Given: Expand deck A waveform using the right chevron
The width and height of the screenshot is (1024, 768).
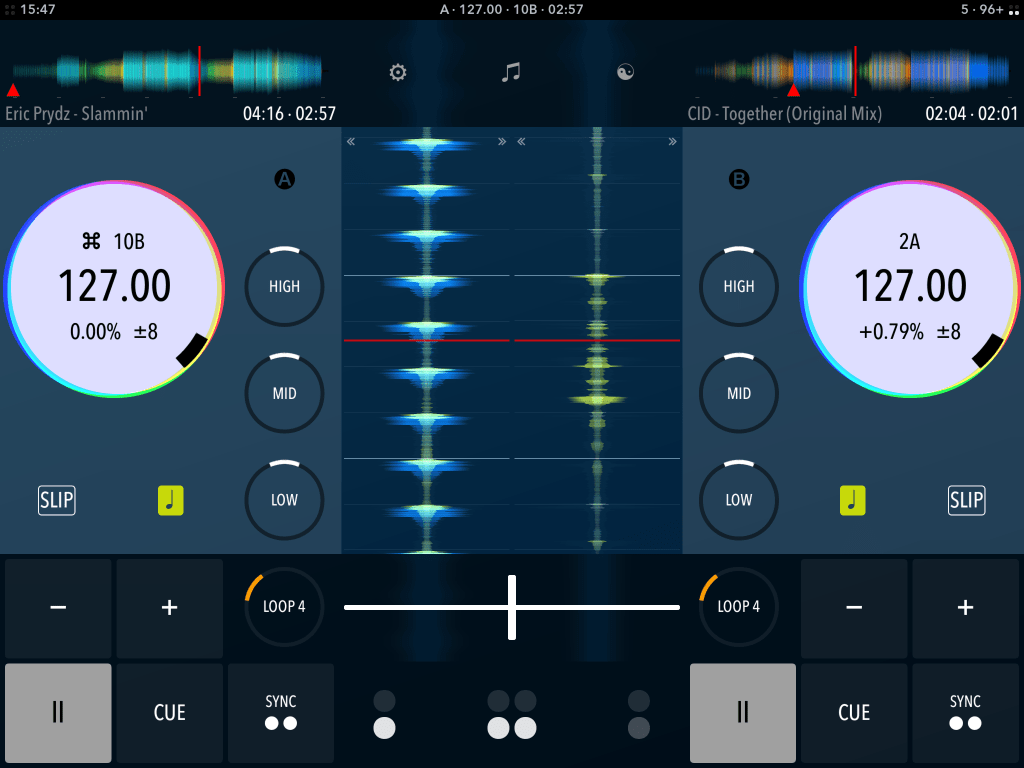Looking at the screenshot, I should 502,141.
